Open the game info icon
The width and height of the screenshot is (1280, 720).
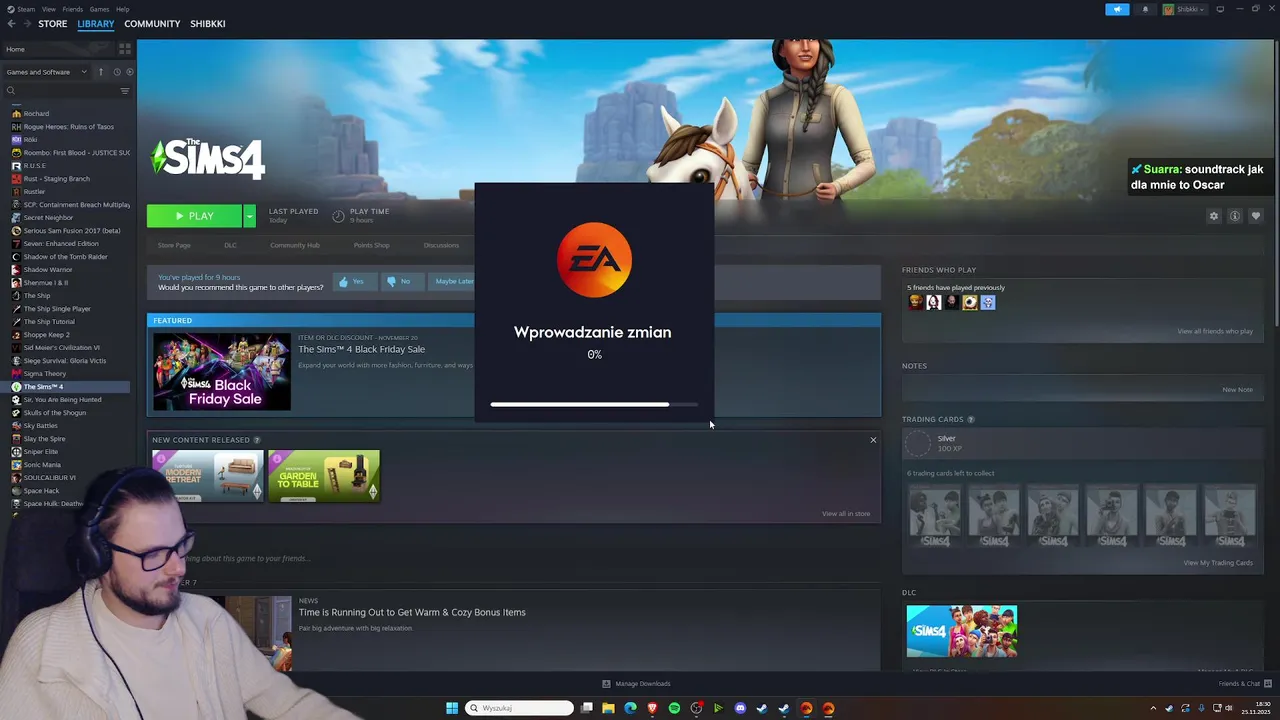pos(1235,216)
